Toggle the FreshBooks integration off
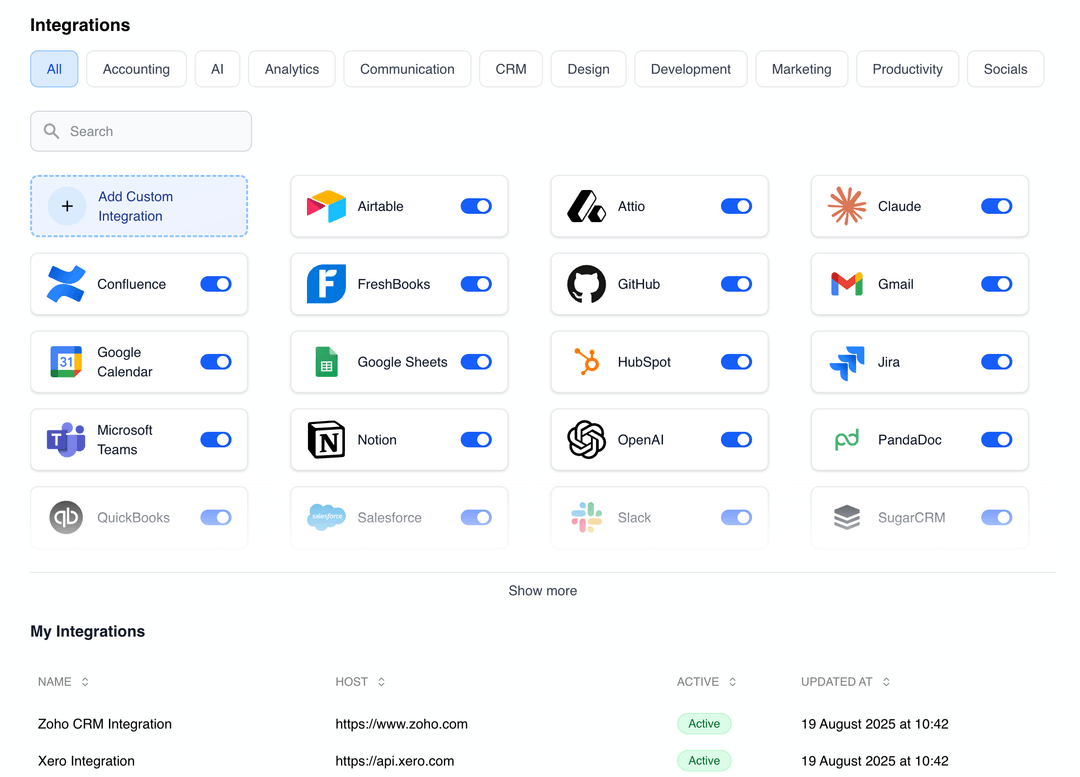Viewport: 1080px width, 777px height. (x=476, y=284)
